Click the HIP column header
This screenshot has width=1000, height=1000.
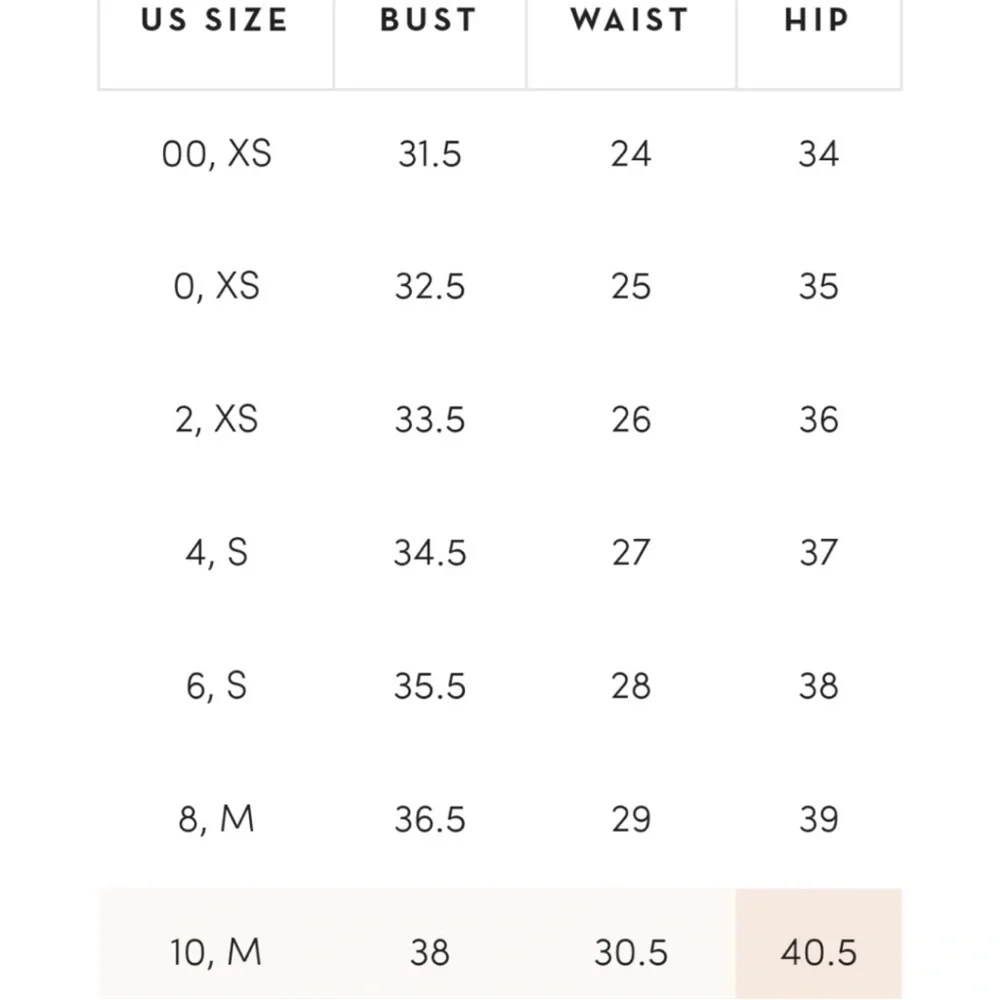[x=817, y=21]
